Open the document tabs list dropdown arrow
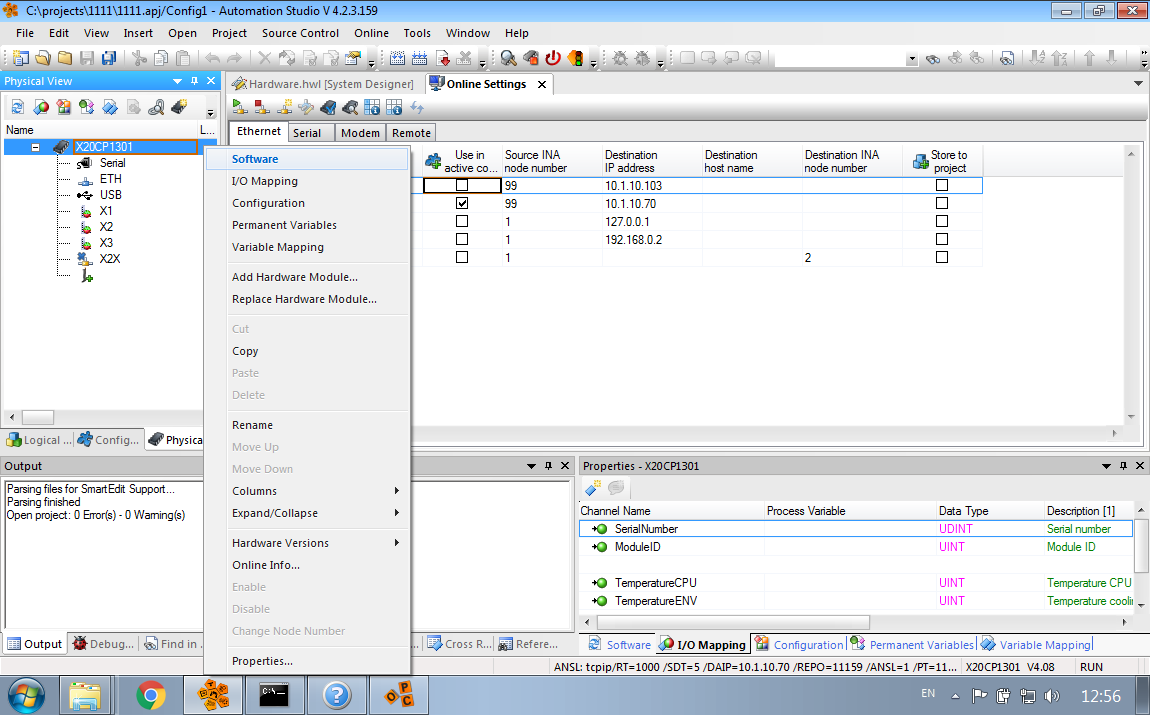The height and width of the screenshot is (715, 1150). point(1138,84)
